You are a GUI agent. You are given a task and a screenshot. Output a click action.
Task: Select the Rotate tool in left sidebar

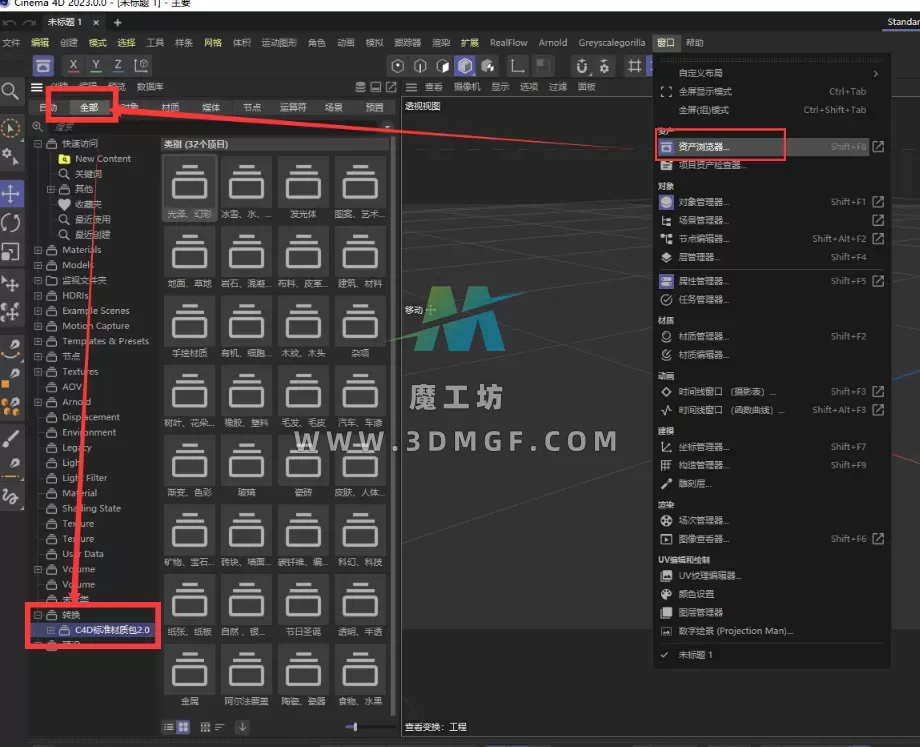click(x=11, y=223)
